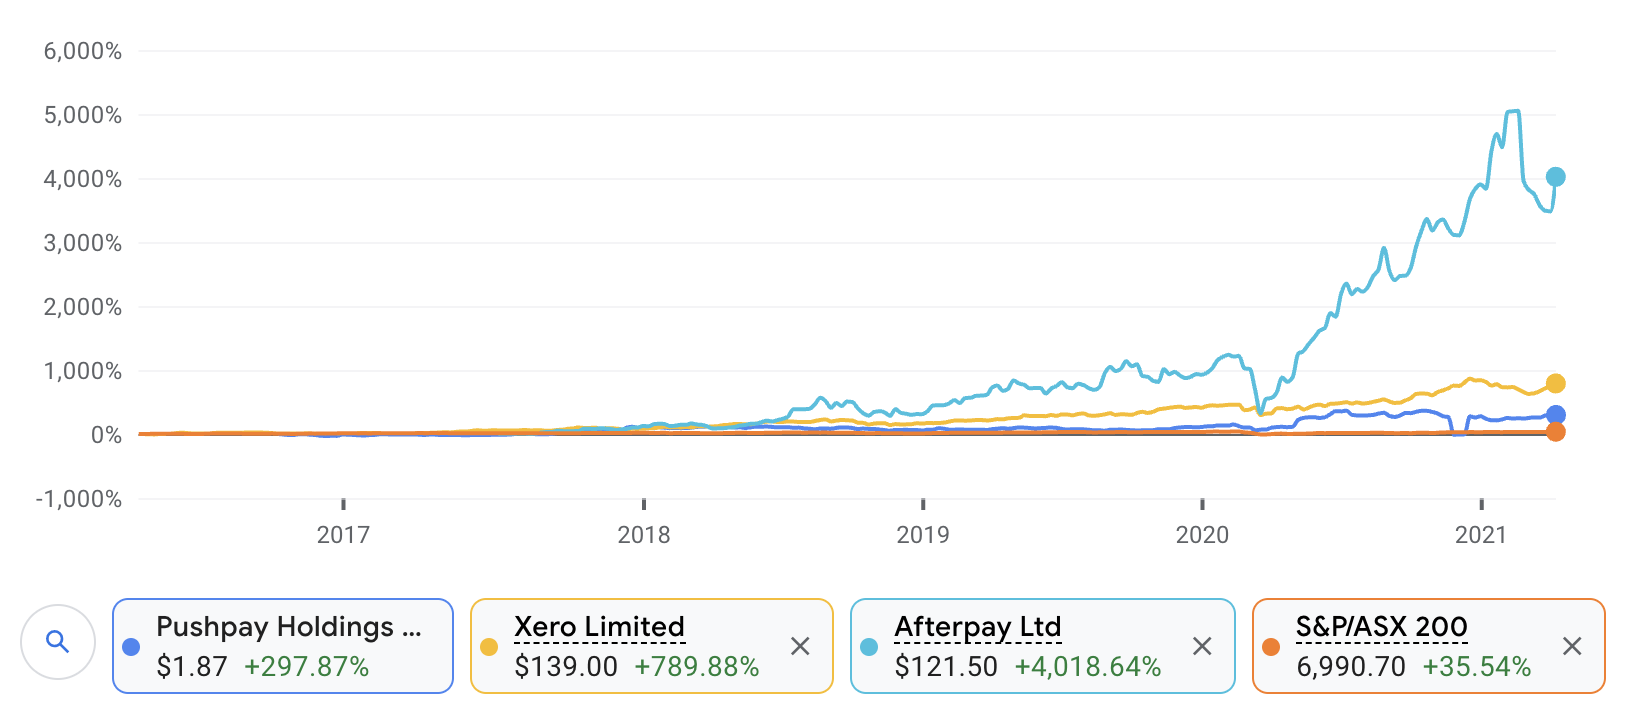The width and height of the screenshot is (1632, 702).
Task: Open the Xero Limited link
Action: coord(599,627)
